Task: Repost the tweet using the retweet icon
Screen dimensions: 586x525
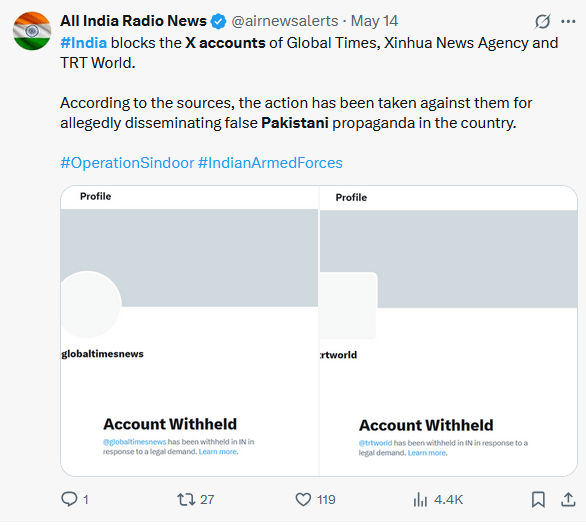Action: 186,499
